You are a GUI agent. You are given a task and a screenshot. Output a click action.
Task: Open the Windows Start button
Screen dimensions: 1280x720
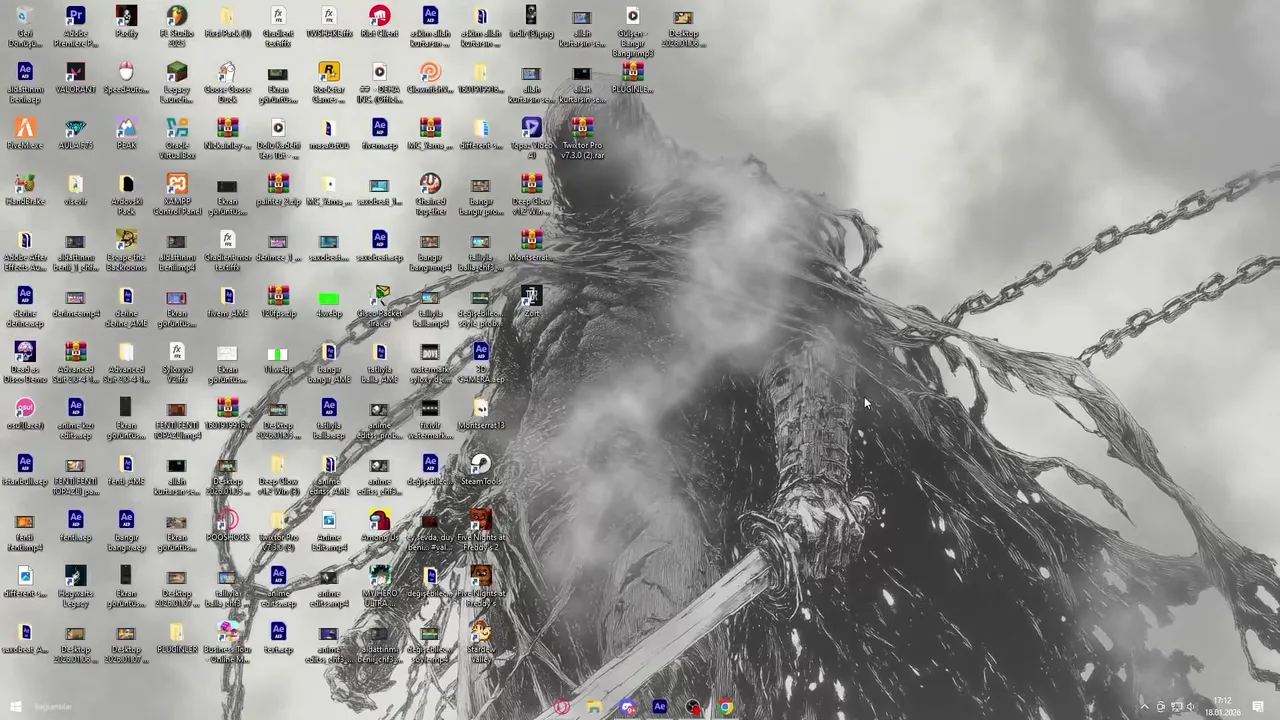15,707
